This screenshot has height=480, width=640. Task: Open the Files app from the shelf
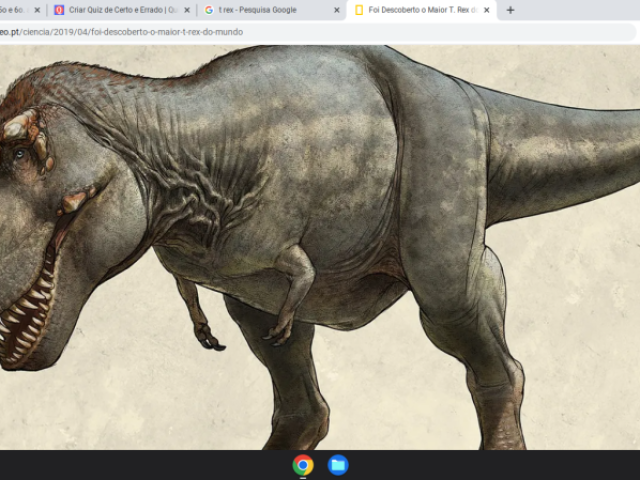tap(338, 465)
